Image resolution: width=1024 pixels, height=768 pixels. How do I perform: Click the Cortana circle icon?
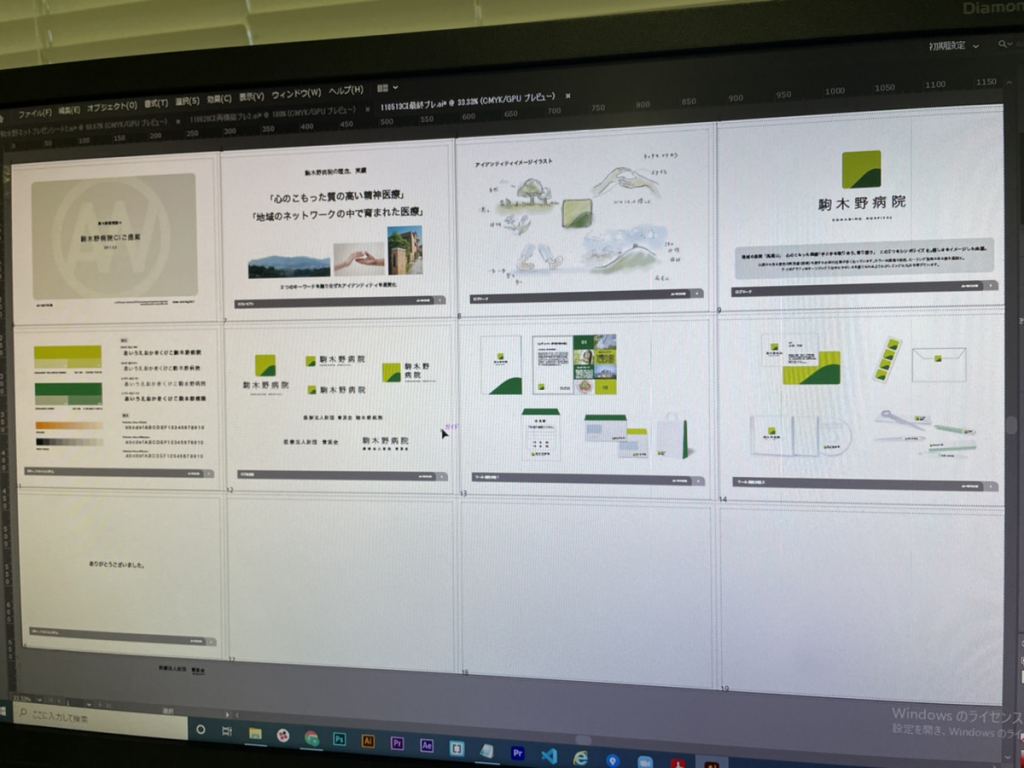point(201,730)
